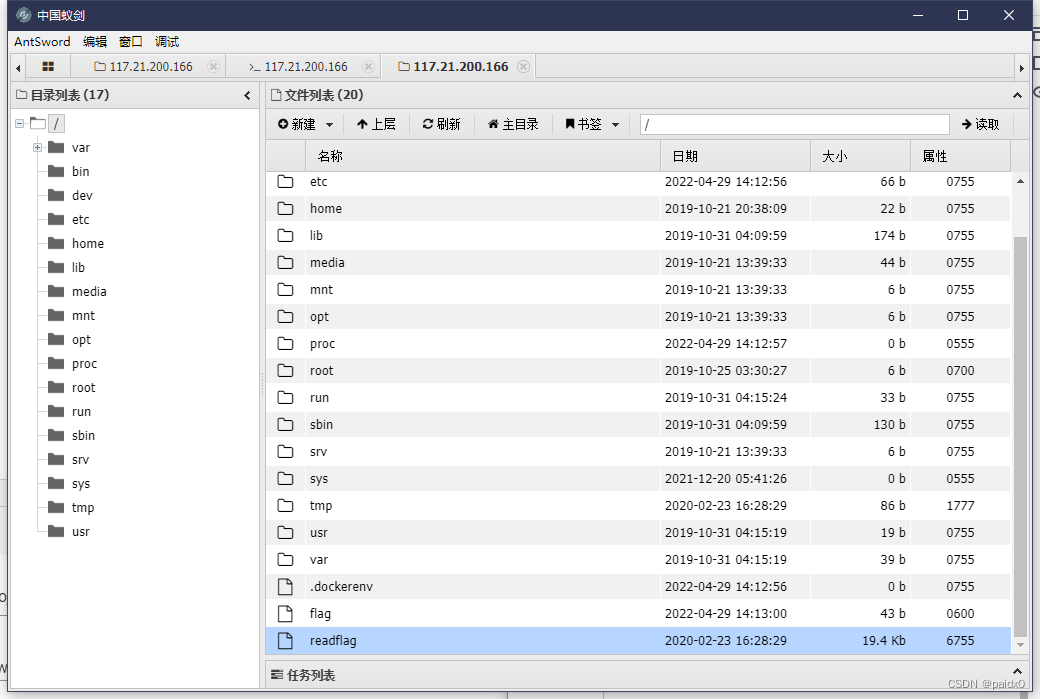Switch to the first 117.21.200.166 folder tab
This screenshot has height=699, width=1040.
click(x=143, y=66)
